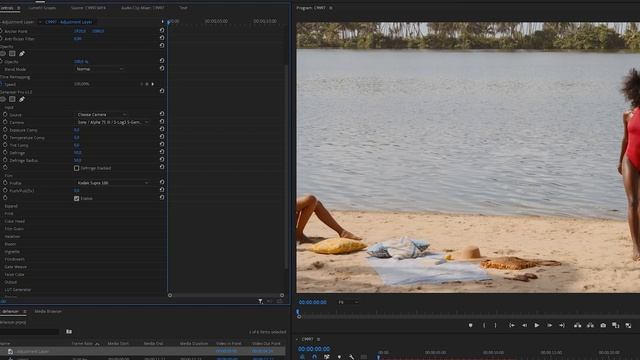Click the Extract button
This screenshot has height=360, width=640.
590,325
